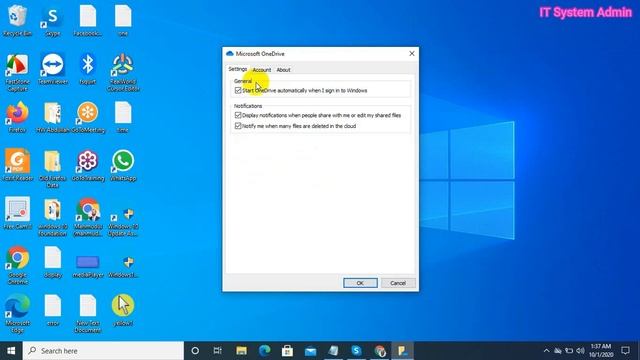
Task: Click the Skype icon in the taskbar
Action: tap(356, 351)
